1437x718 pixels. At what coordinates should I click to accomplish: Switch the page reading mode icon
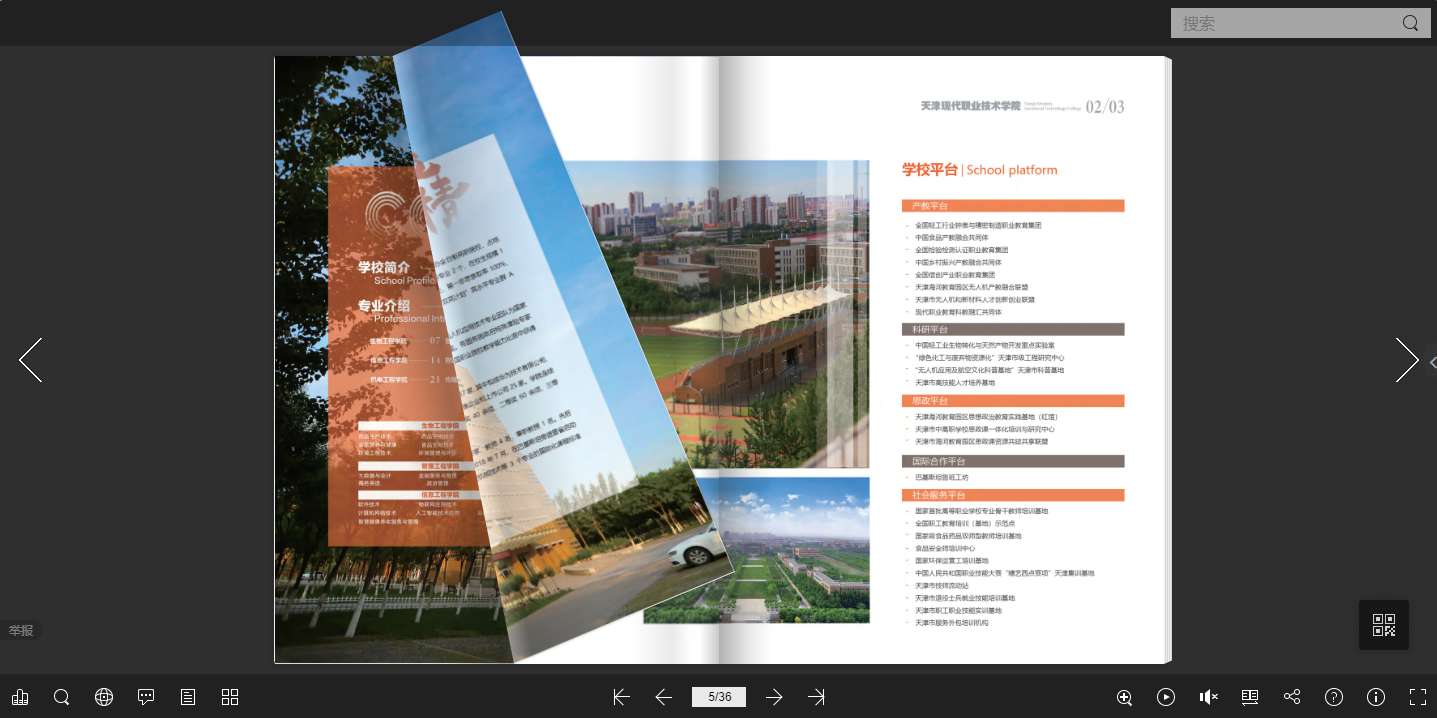pos(1250,697)
